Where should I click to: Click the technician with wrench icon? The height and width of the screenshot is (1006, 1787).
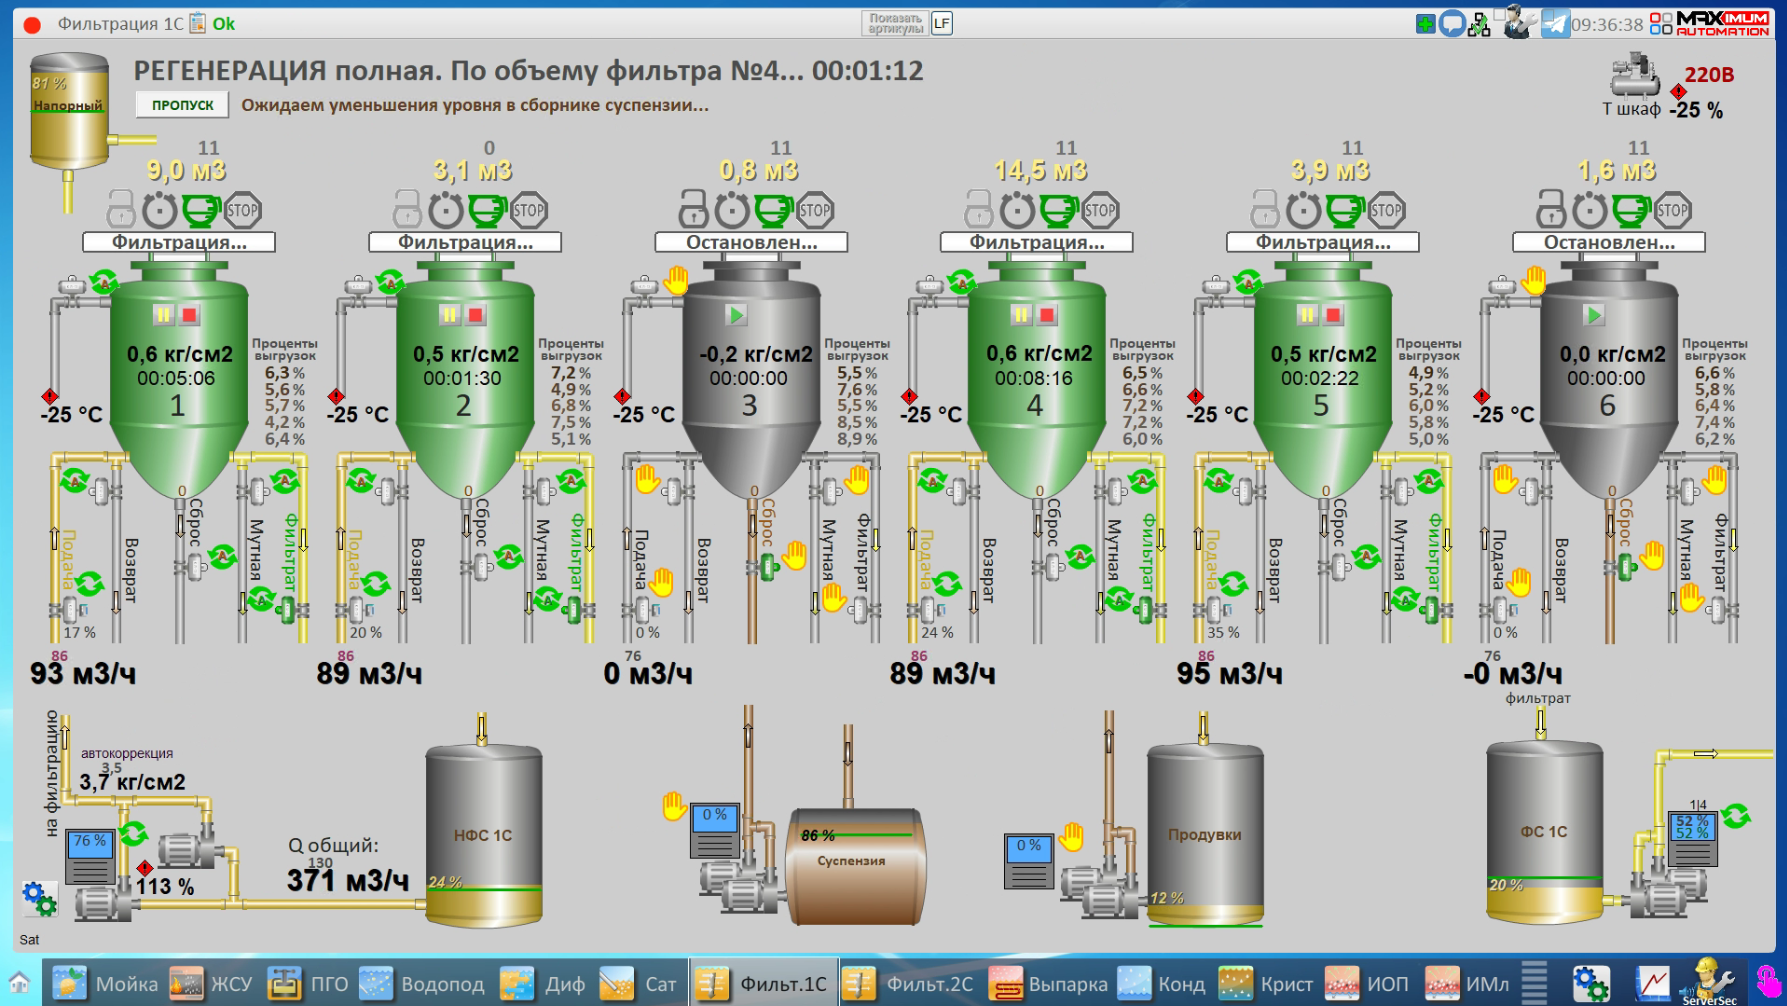(x=1519, y=23)
